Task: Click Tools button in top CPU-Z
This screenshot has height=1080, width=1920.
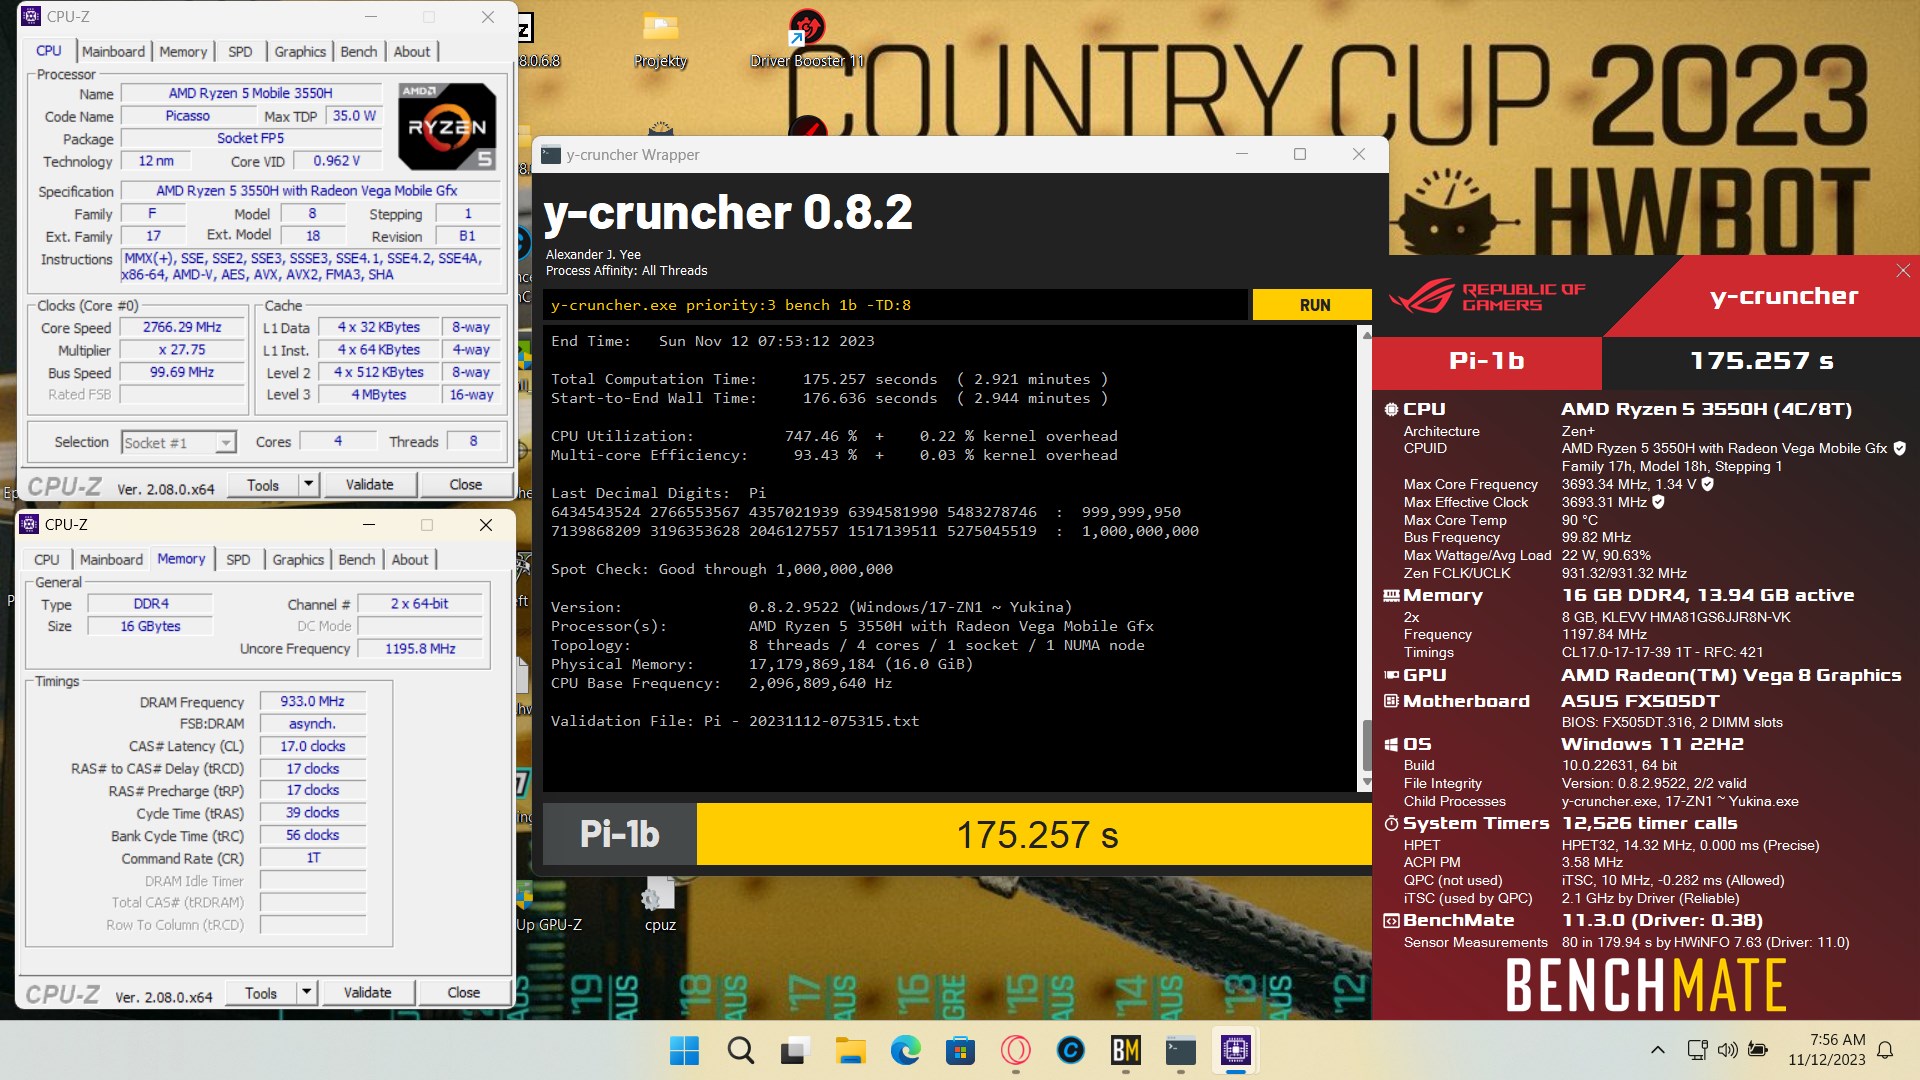Action: coord(263,485)
